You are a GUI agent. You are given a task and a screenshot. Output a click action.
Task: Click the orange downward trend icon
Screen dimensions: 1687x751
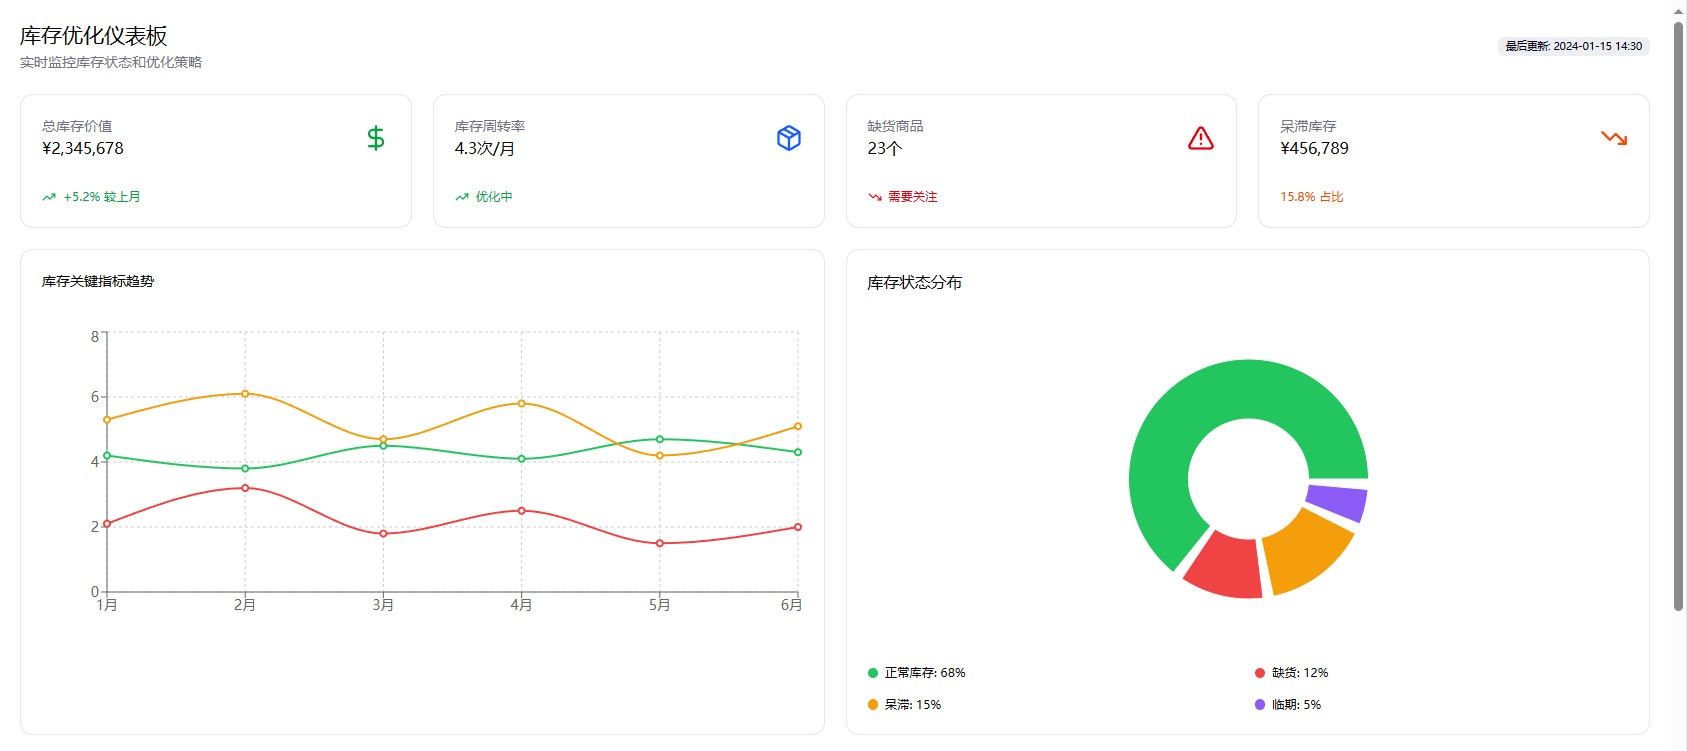pyautogui.click(x=1614, y=138)
